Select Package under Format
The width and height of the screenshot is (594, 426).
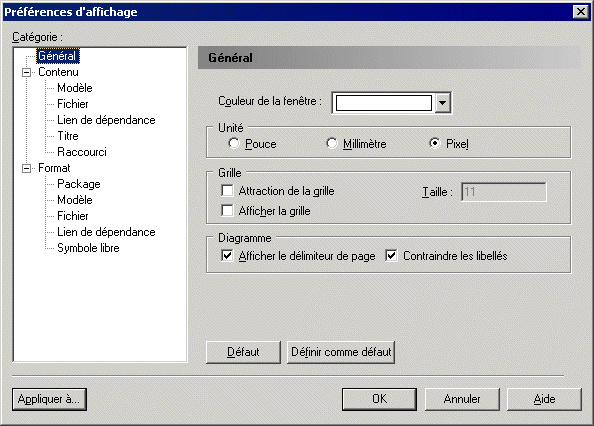[79, 184]
